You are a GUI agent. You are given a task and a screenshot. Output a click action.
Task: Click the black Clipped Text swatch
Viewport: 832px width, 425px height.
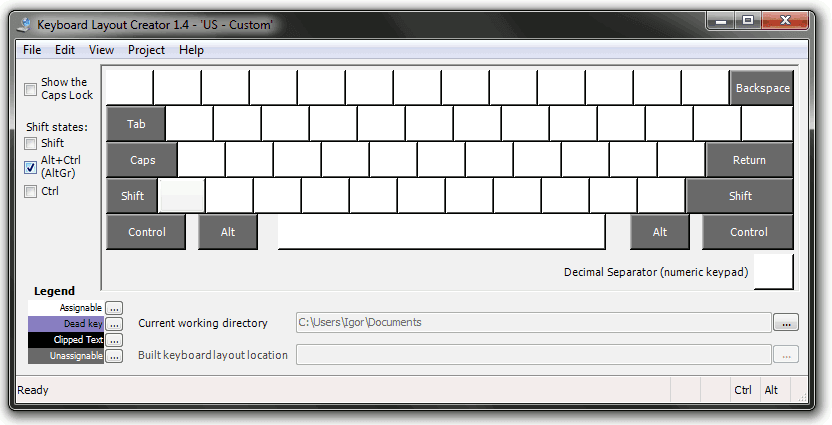[66, 340]
